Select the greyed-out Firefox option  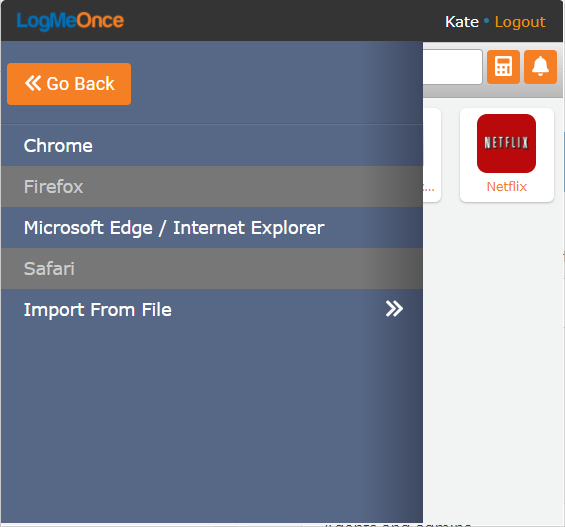[x=212, y=187]
